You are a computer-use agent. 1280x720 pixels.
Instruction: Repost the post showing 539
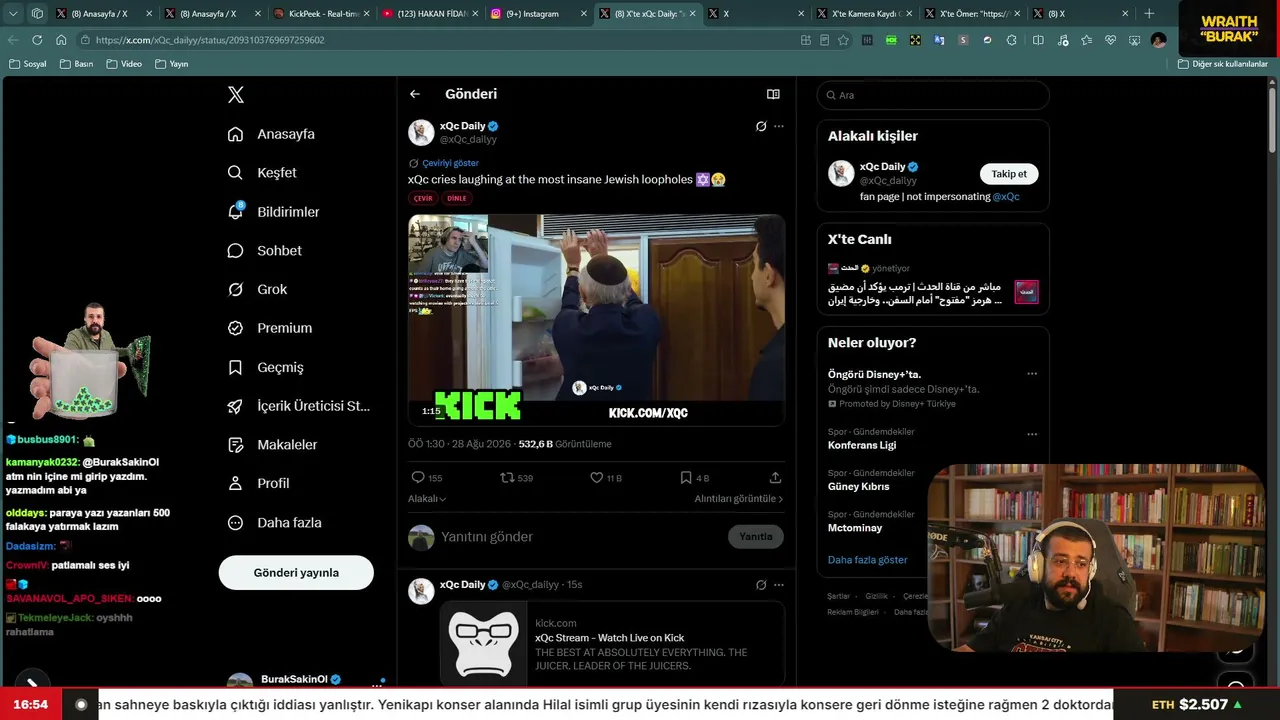516,478
